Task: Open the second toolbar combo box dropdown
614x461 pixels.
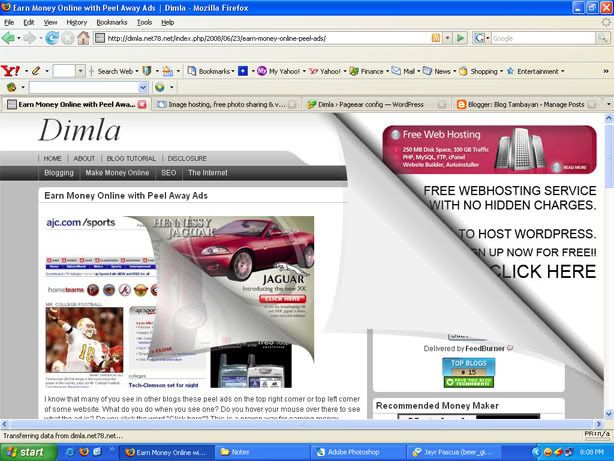Action: 143,87
